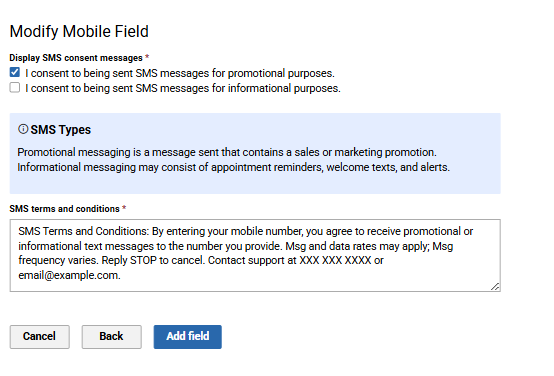Click the info icon beside SMS Types
The image size is (554, 376).
(x=23, y=129)
